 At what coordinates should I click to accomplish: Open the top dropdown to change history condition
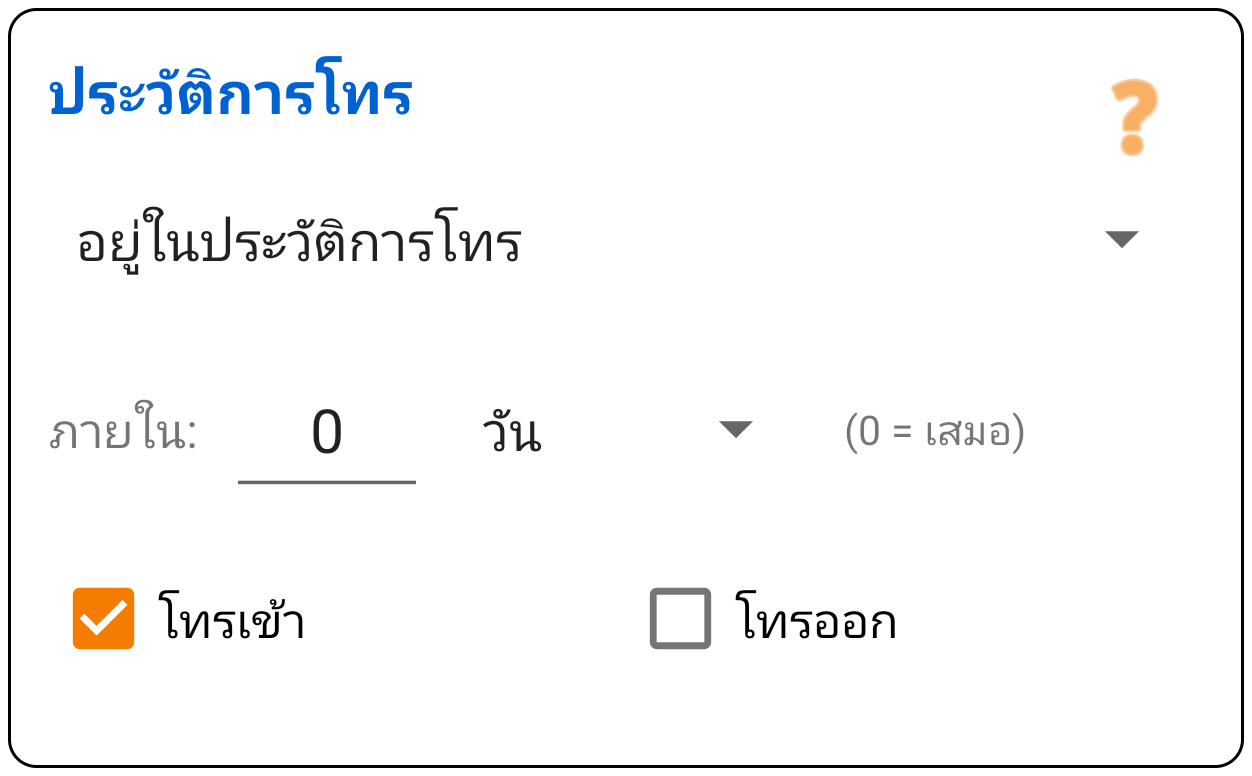[x=1123, y=238]
